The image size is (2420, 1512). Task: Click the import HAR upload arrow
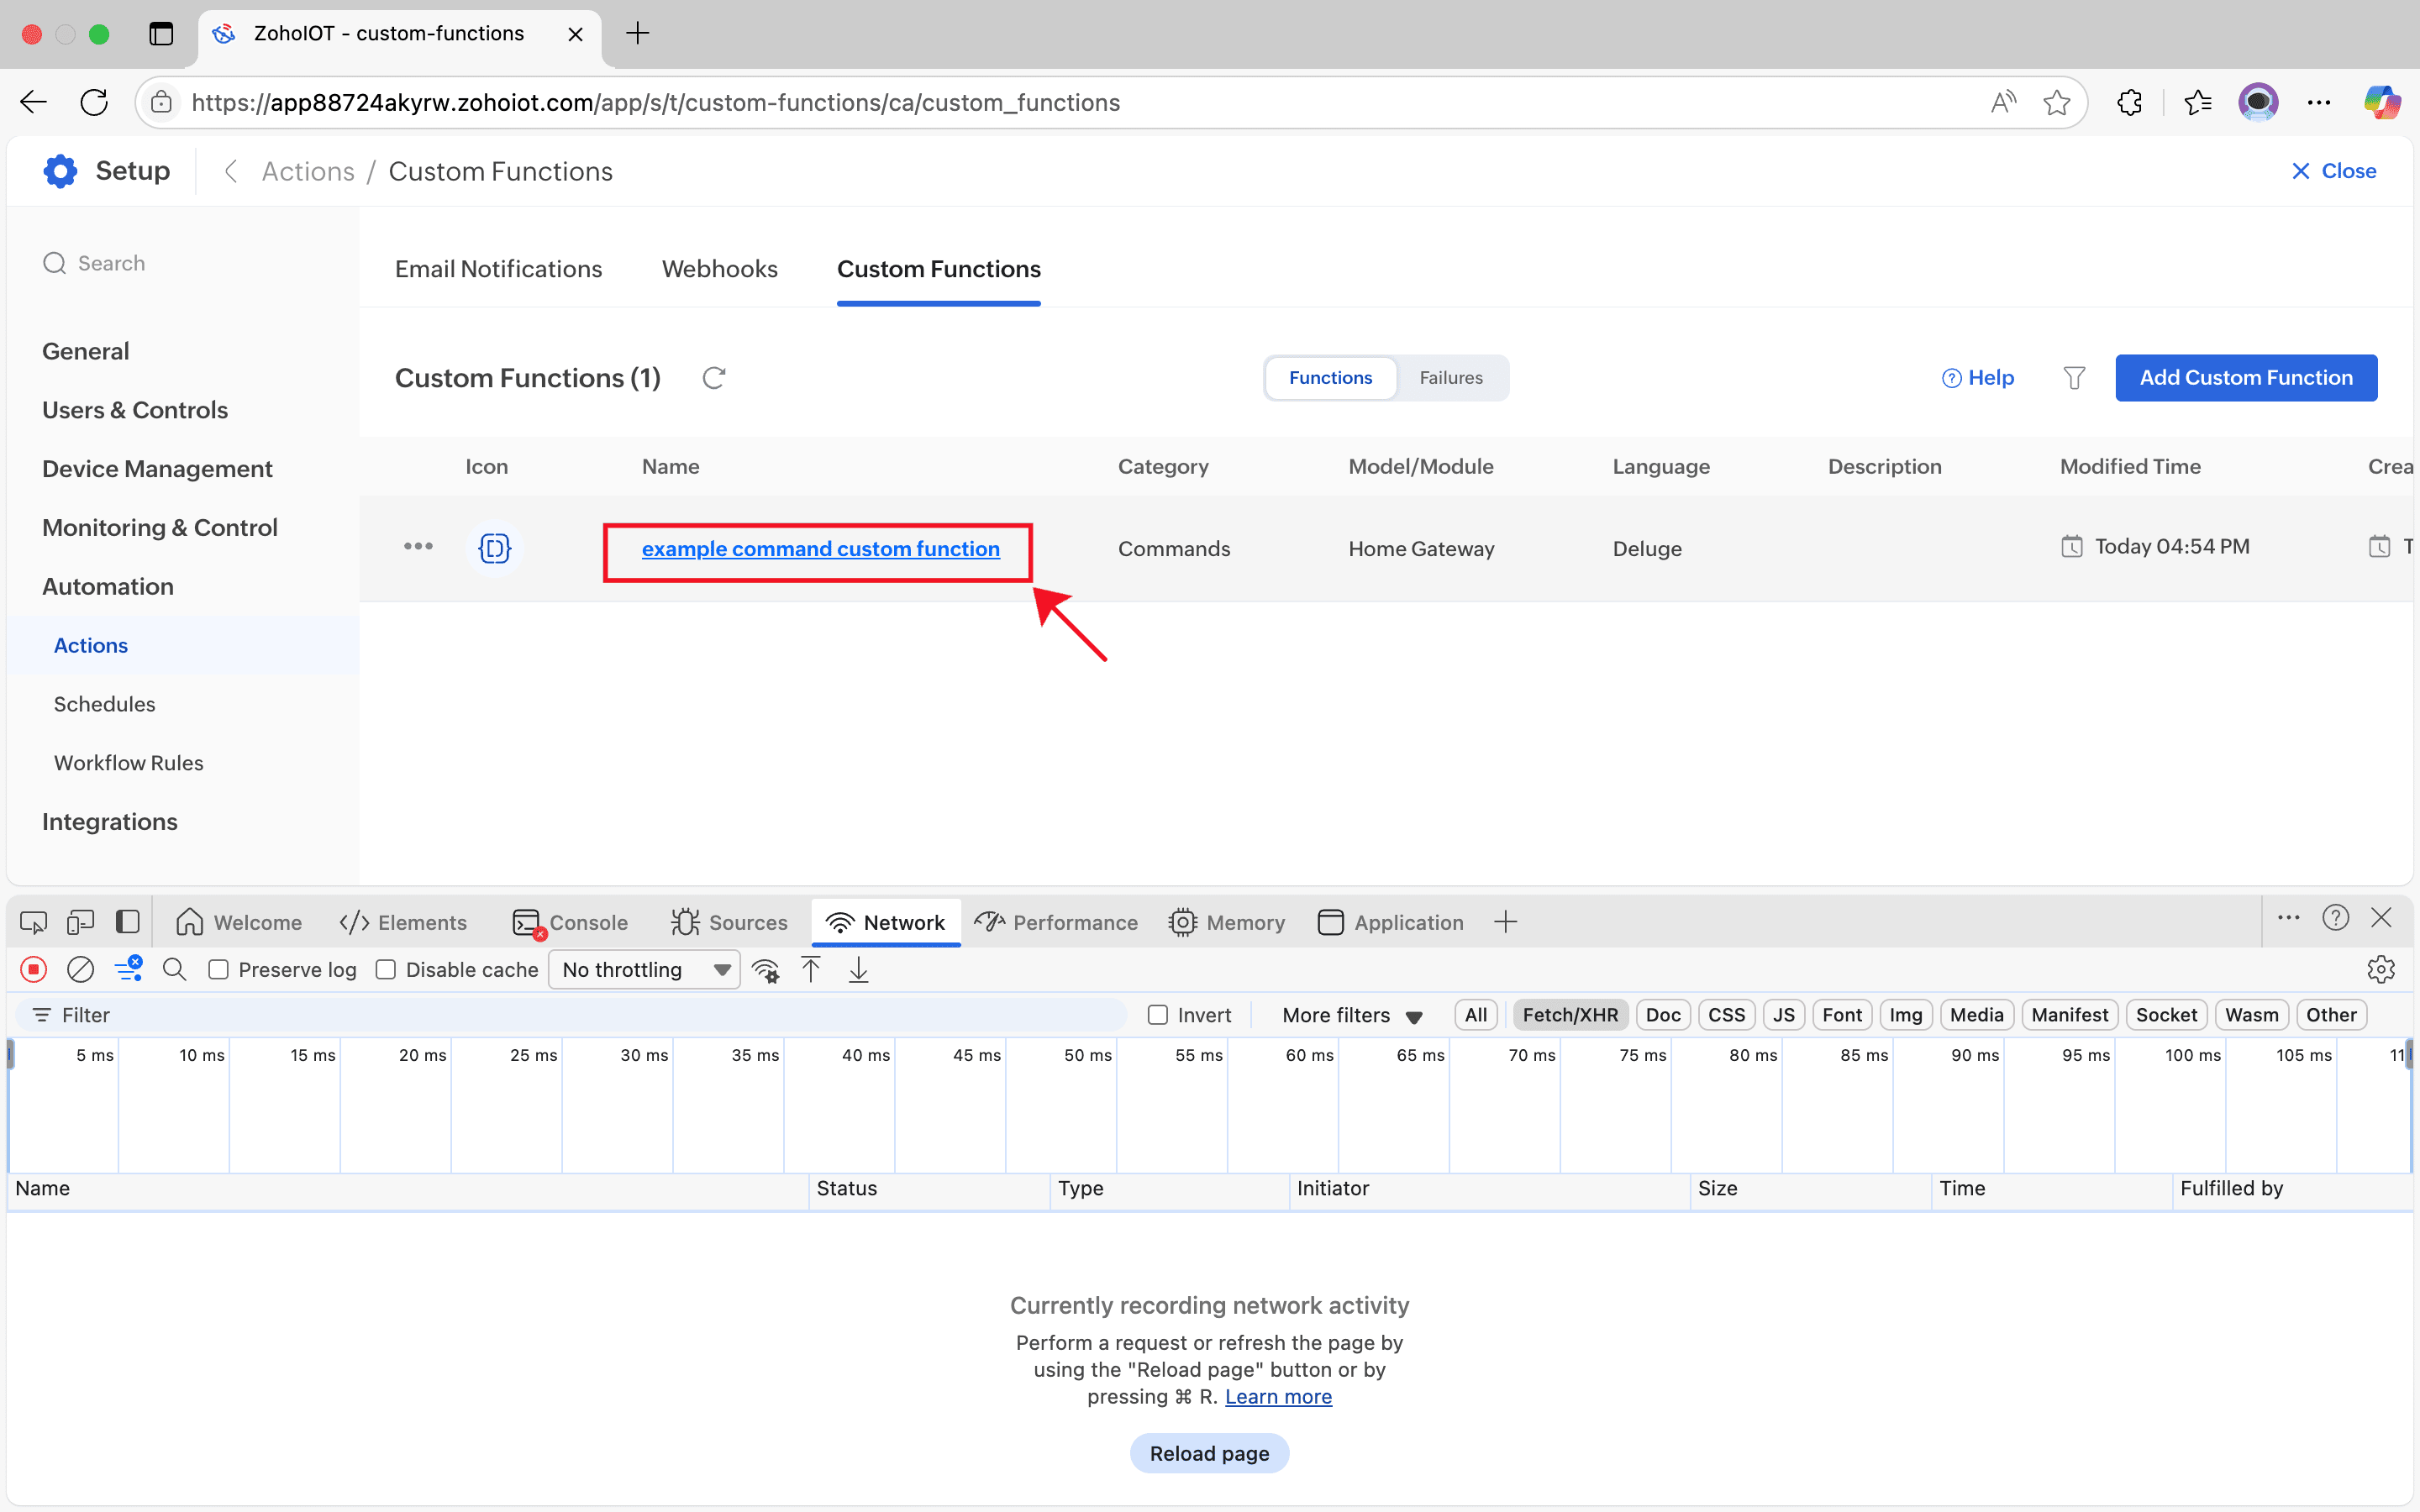(x=811, y=969)
